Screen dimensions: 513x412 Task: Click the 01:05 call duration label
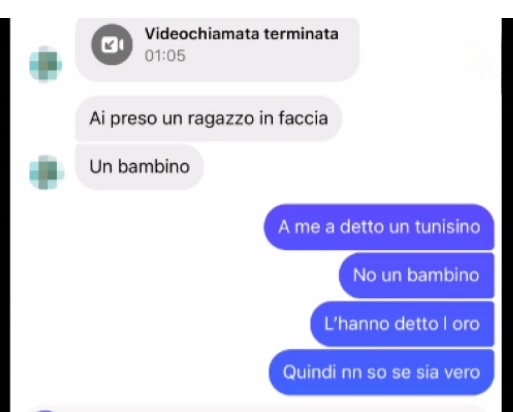pyautogui.click(x=165, y=56)
